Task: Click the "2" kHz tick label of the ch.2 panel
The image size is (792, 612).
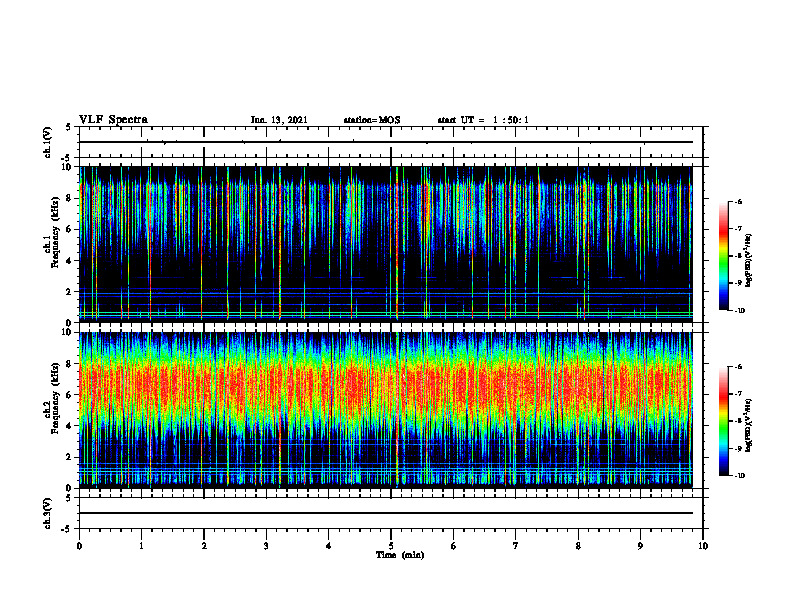Action: point(70,457)
